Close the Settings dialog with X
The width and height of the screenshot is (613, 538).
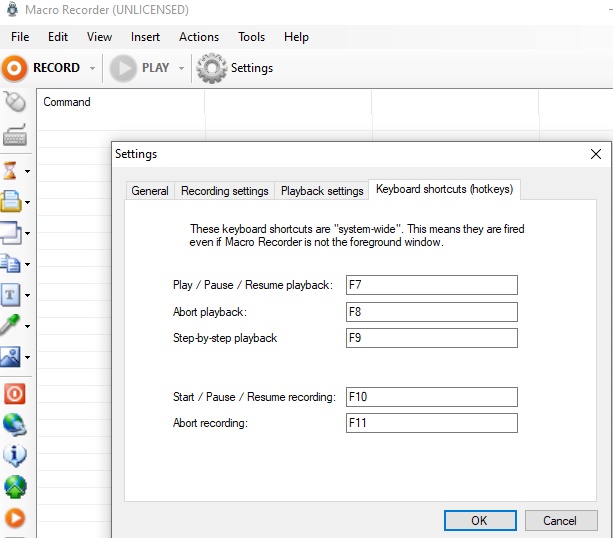click(x=596, y=154)
